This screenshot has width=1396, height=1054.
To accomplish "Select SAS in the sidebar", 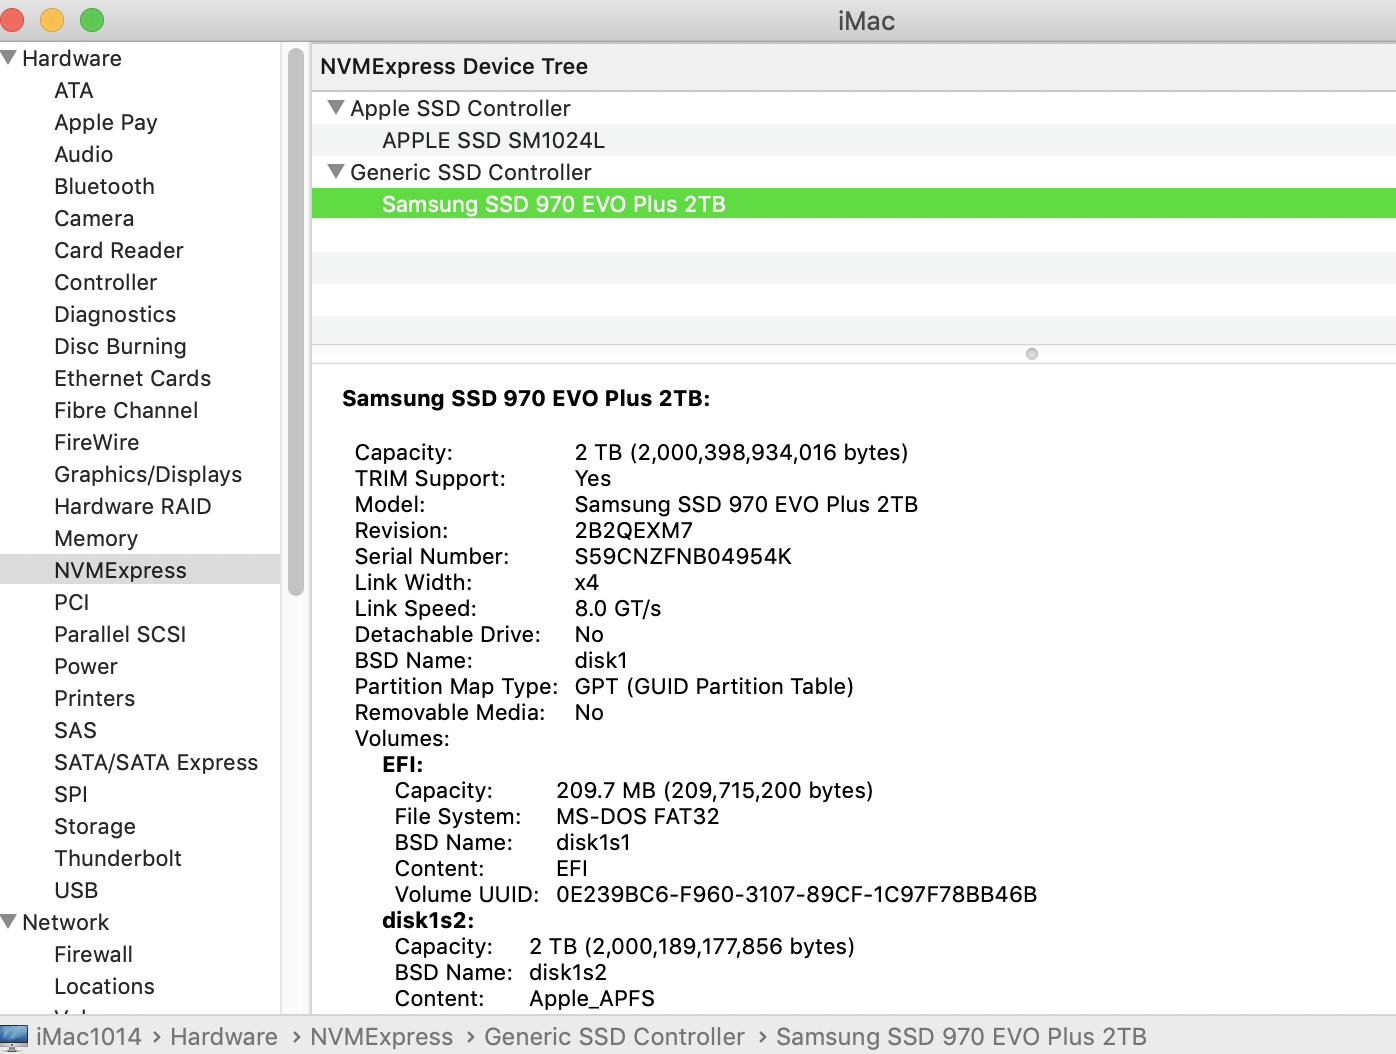I will coord(76,730).
